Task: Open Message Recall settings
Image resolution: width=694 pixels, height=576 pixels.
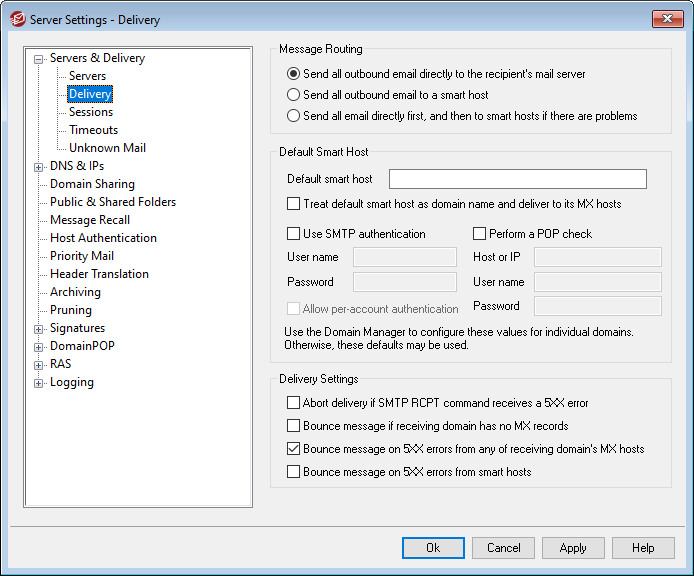Action: click(90, 220)
